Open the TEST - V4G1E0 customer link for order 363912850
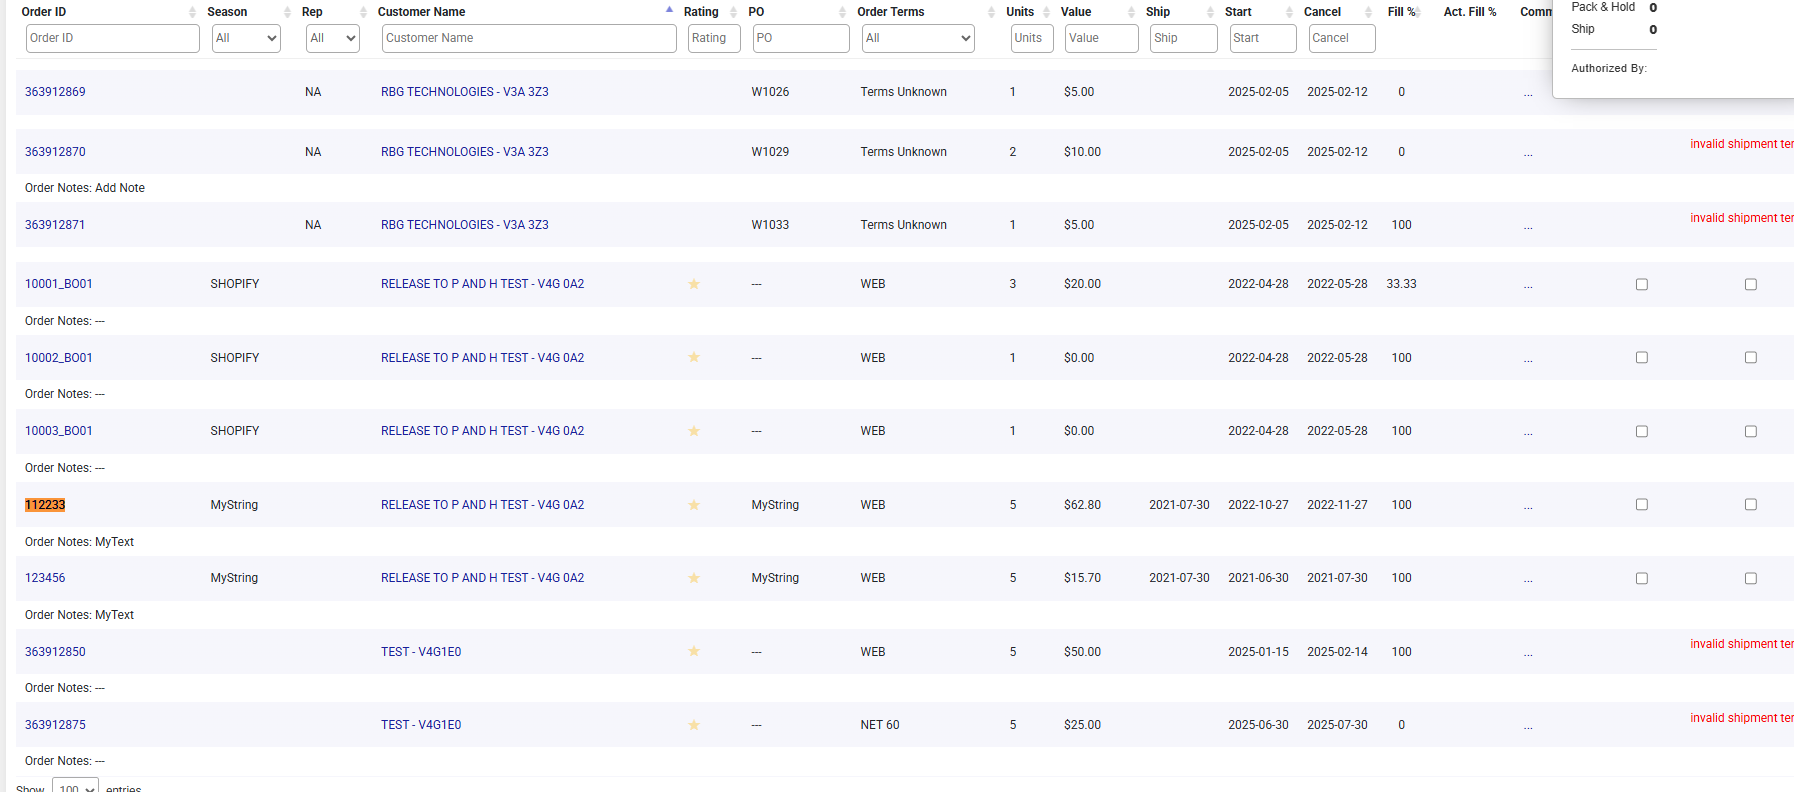The image size is (1794, 792). [x=420, y=652]
